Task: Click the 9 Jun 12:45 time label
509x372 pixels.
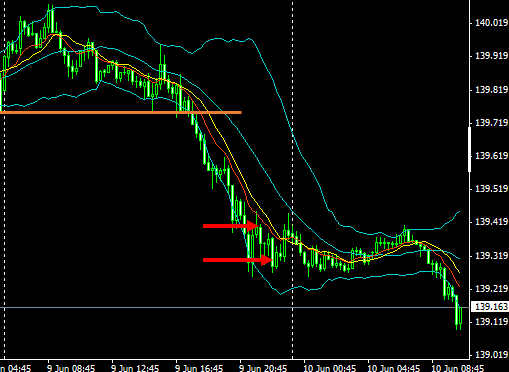Action: pos(135,368)
